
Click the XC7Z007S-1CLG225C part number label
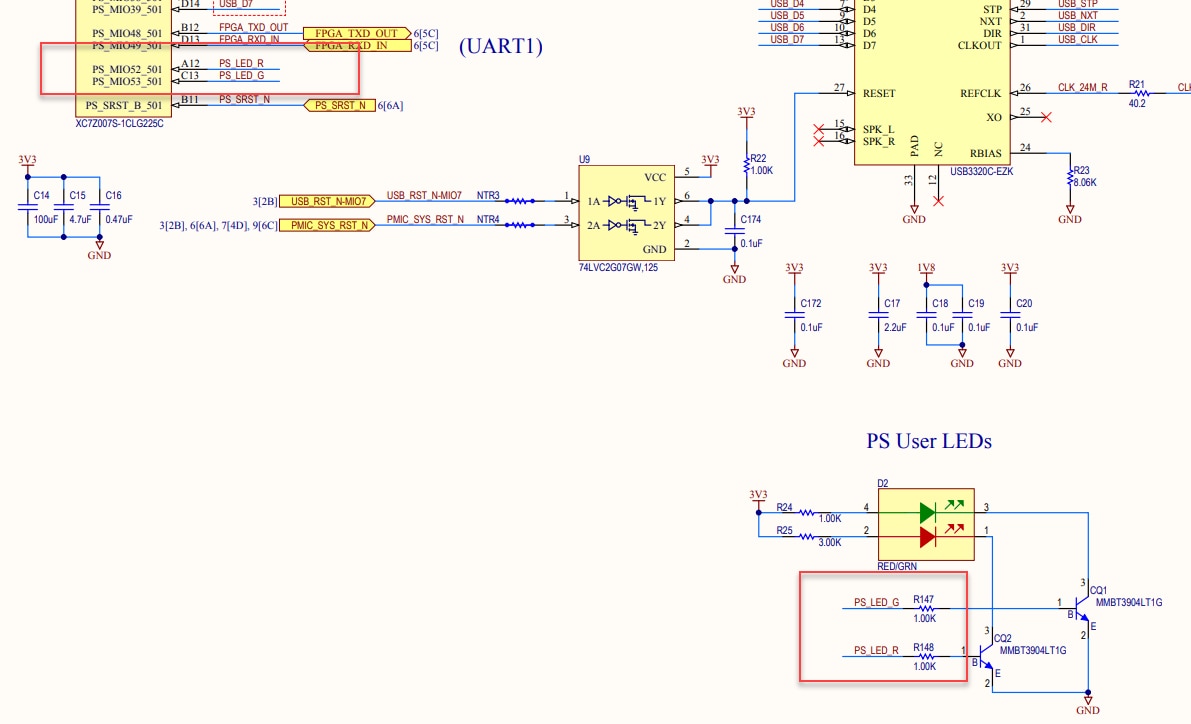(119, 124)
